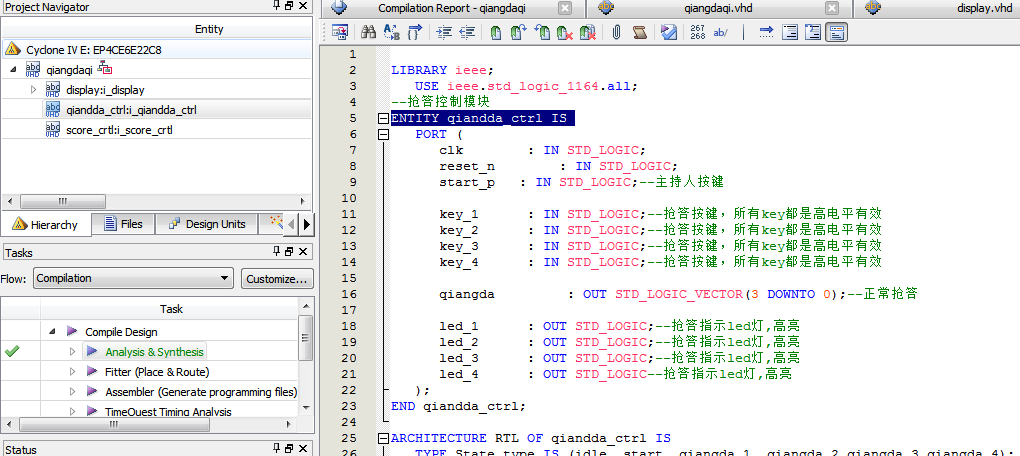
Task: Expand the Analysis & Synthesis task
Action: [x=73, y=352]
